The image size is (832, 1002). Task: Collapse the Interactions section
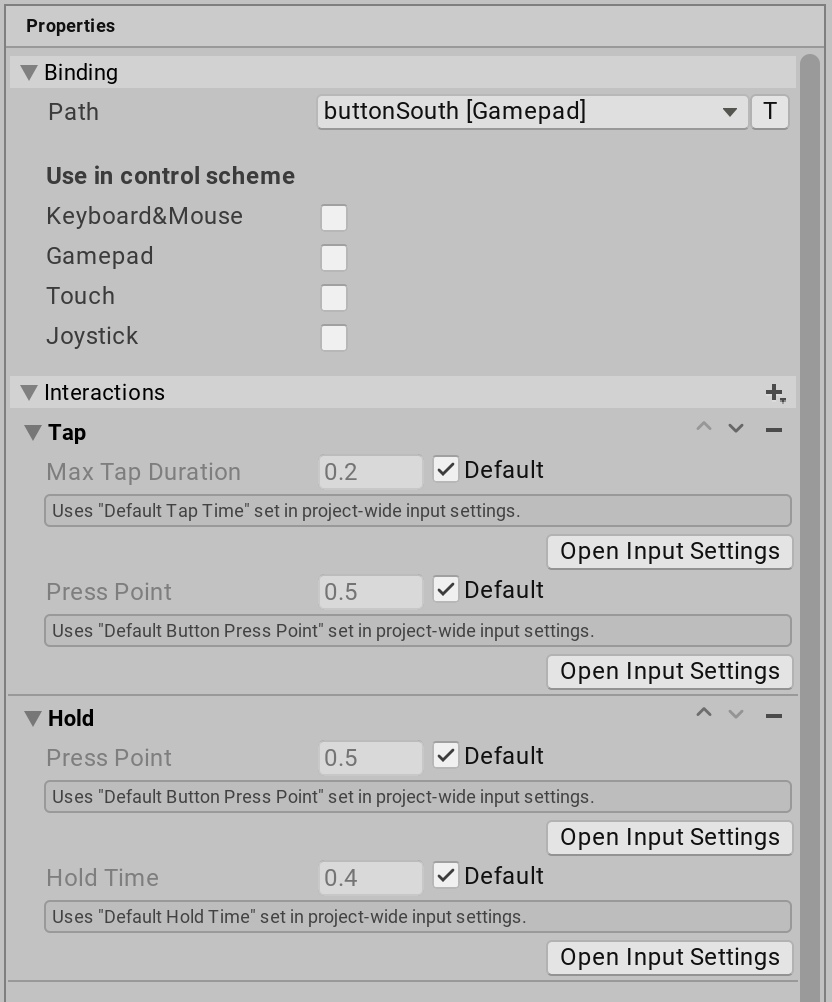coord(29,392)
